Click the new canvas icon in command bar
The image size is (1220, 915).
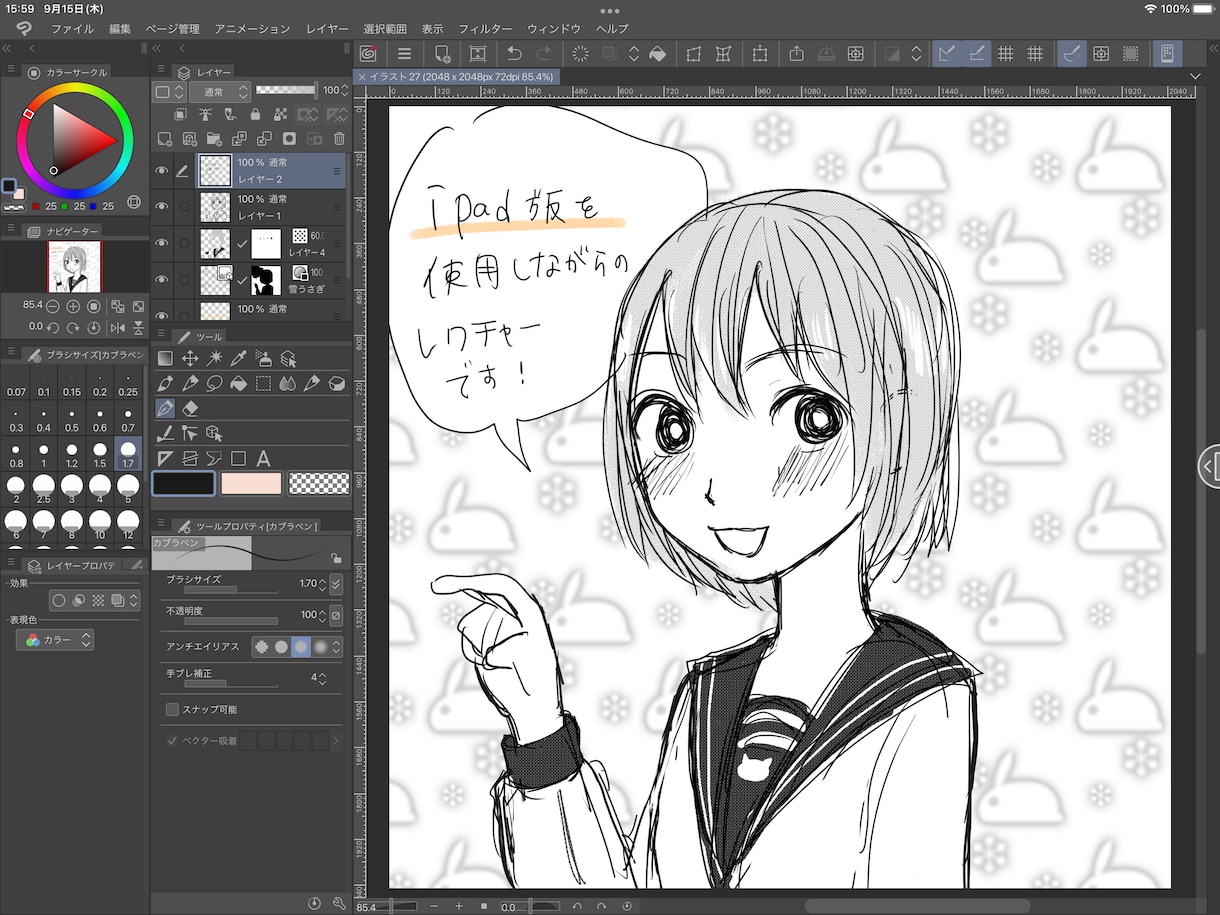click(x=441, y=54)
